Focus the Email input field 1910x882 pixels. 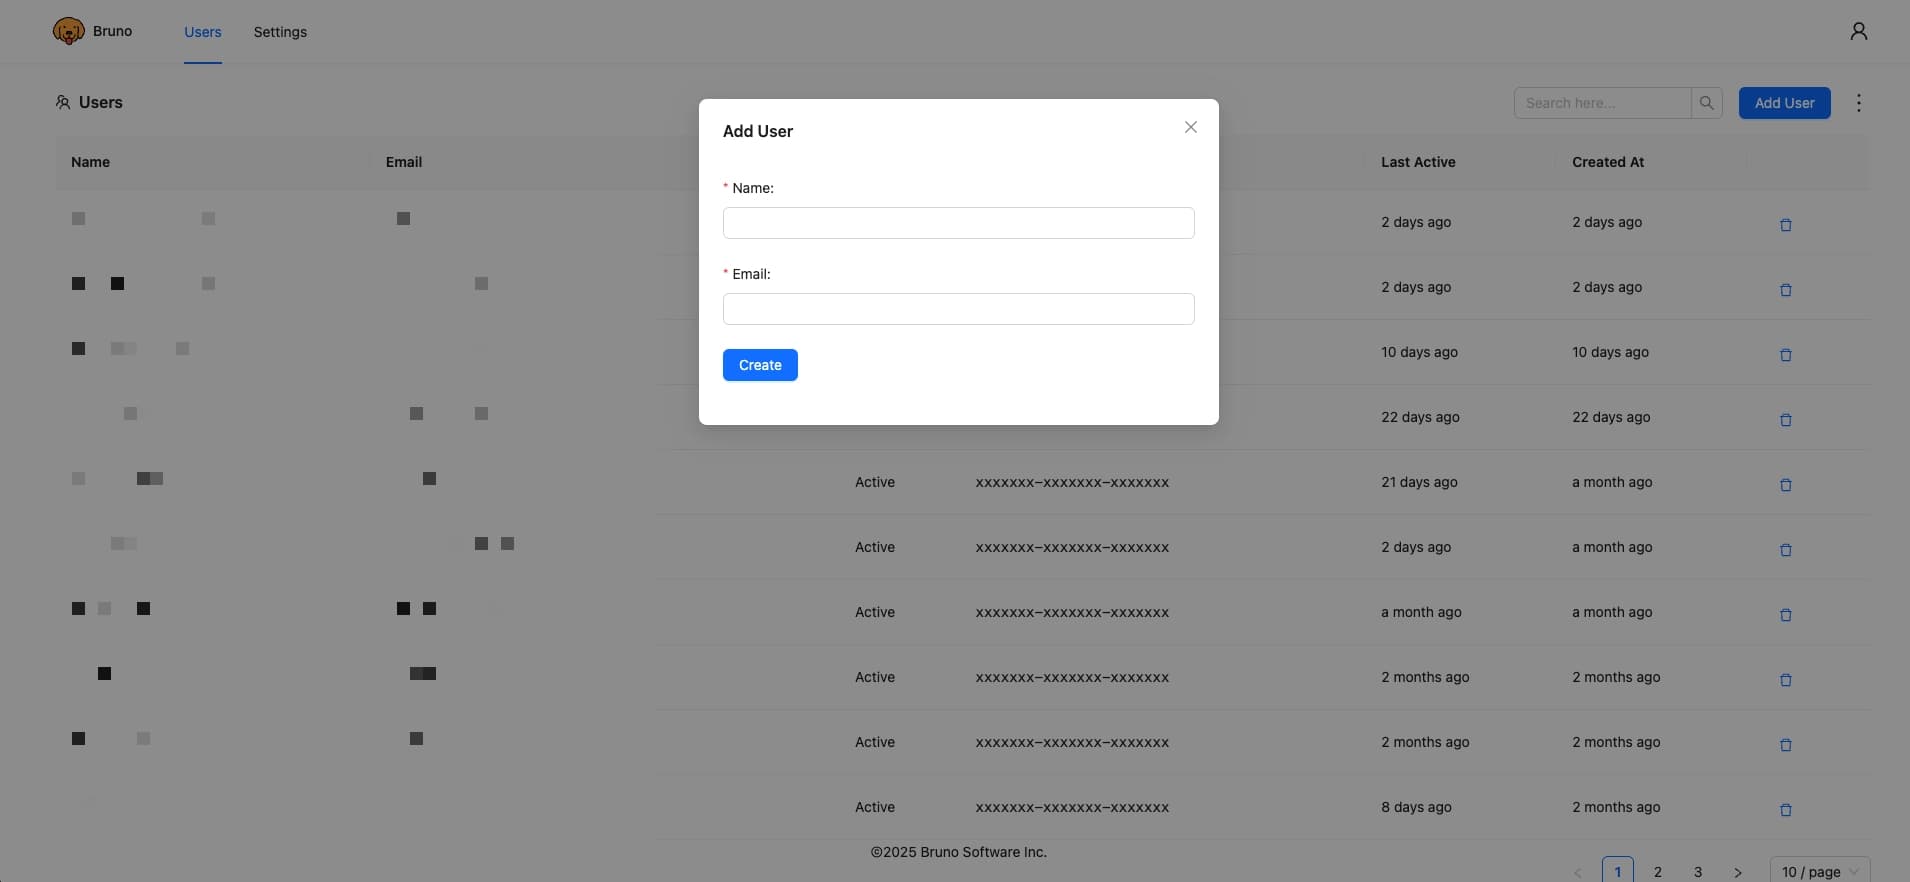tap(958, 309)
